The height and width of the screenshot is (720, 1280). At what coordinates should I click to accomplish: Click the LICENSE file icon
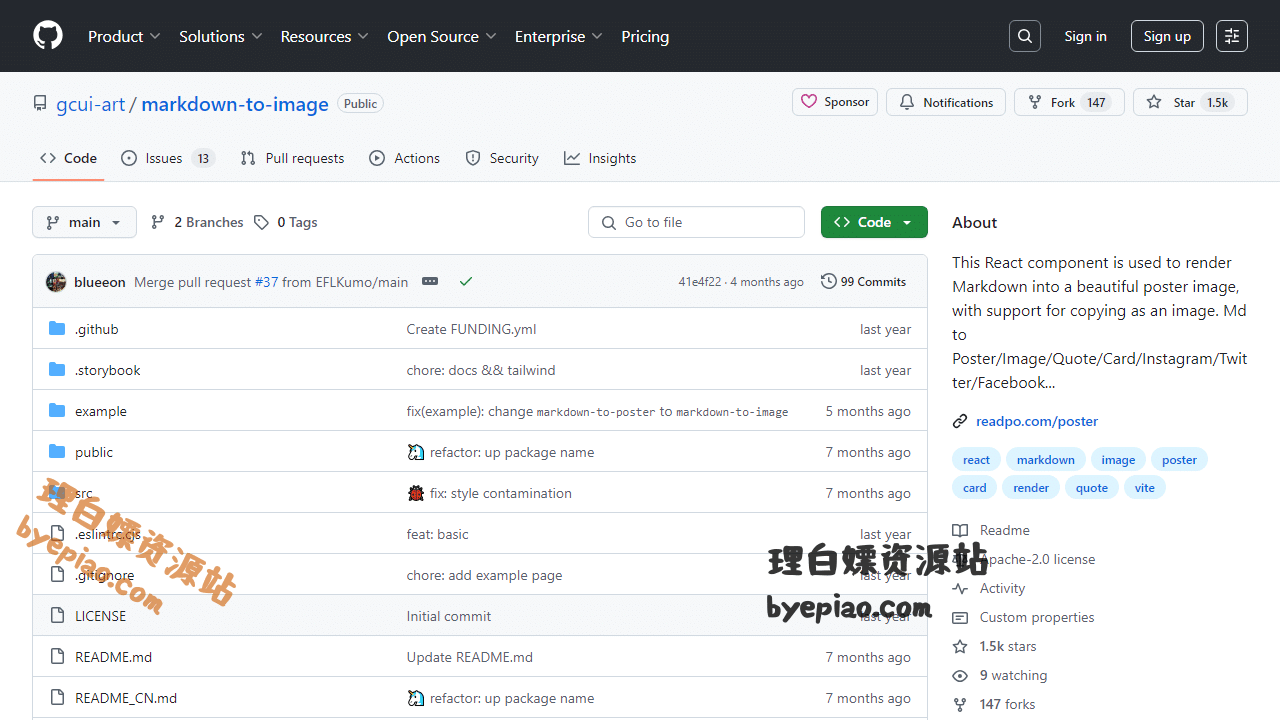click(x=57, y=616)
